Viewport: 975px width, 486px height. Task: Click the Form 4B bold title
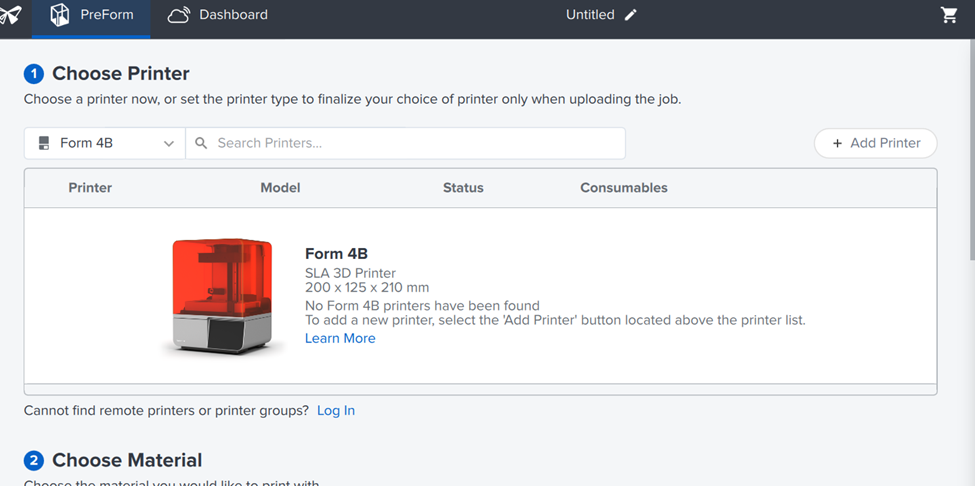point(336,254)
